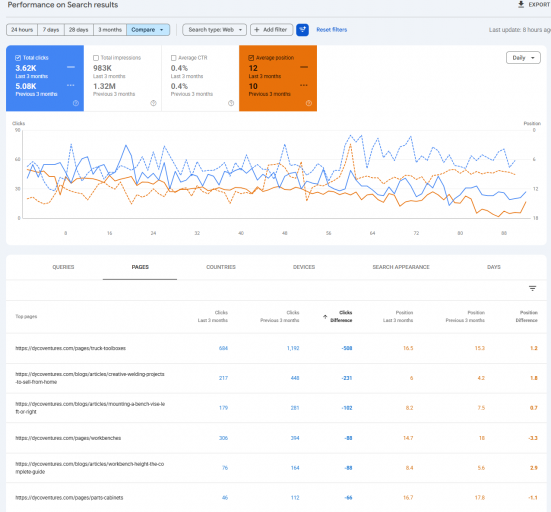
Task: Click the table filter rows icon
Action: [532, 289]
